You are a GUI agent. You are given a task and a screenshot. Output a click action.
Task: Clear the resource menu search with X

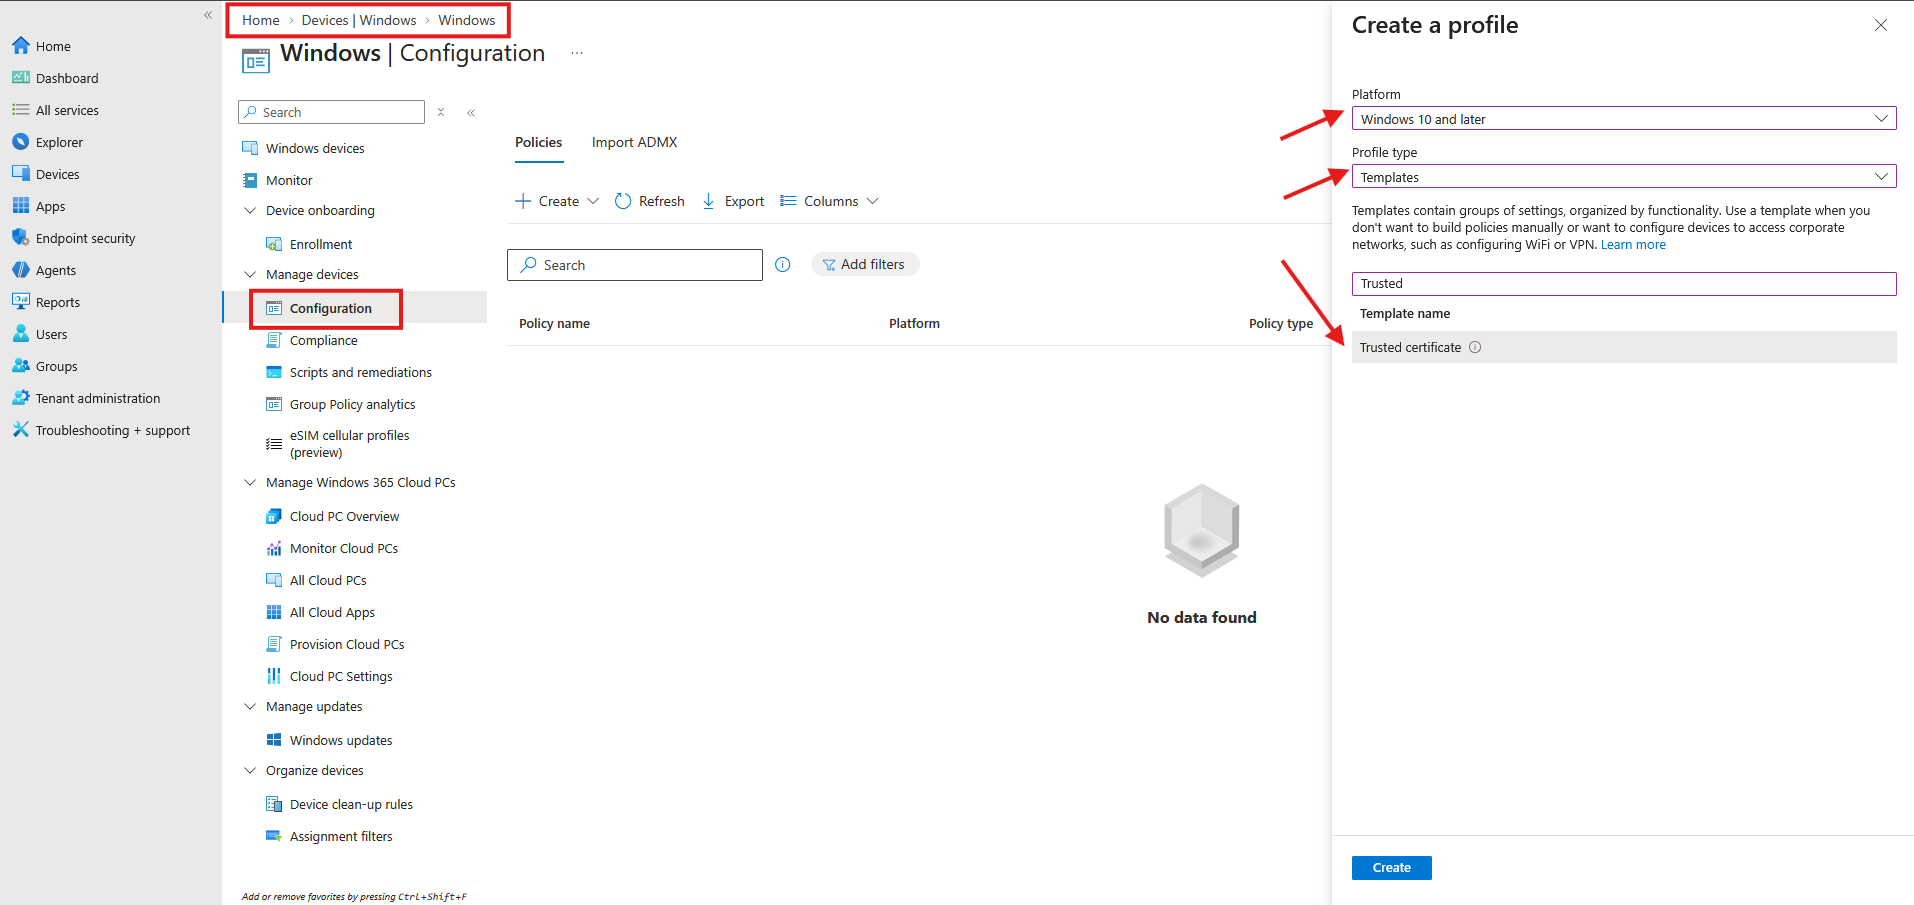click(x=441, y=112)
